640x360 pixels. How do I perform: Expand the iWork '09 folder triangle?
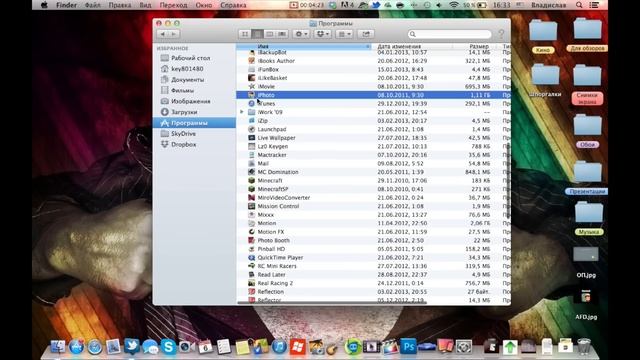click(242, 112)
